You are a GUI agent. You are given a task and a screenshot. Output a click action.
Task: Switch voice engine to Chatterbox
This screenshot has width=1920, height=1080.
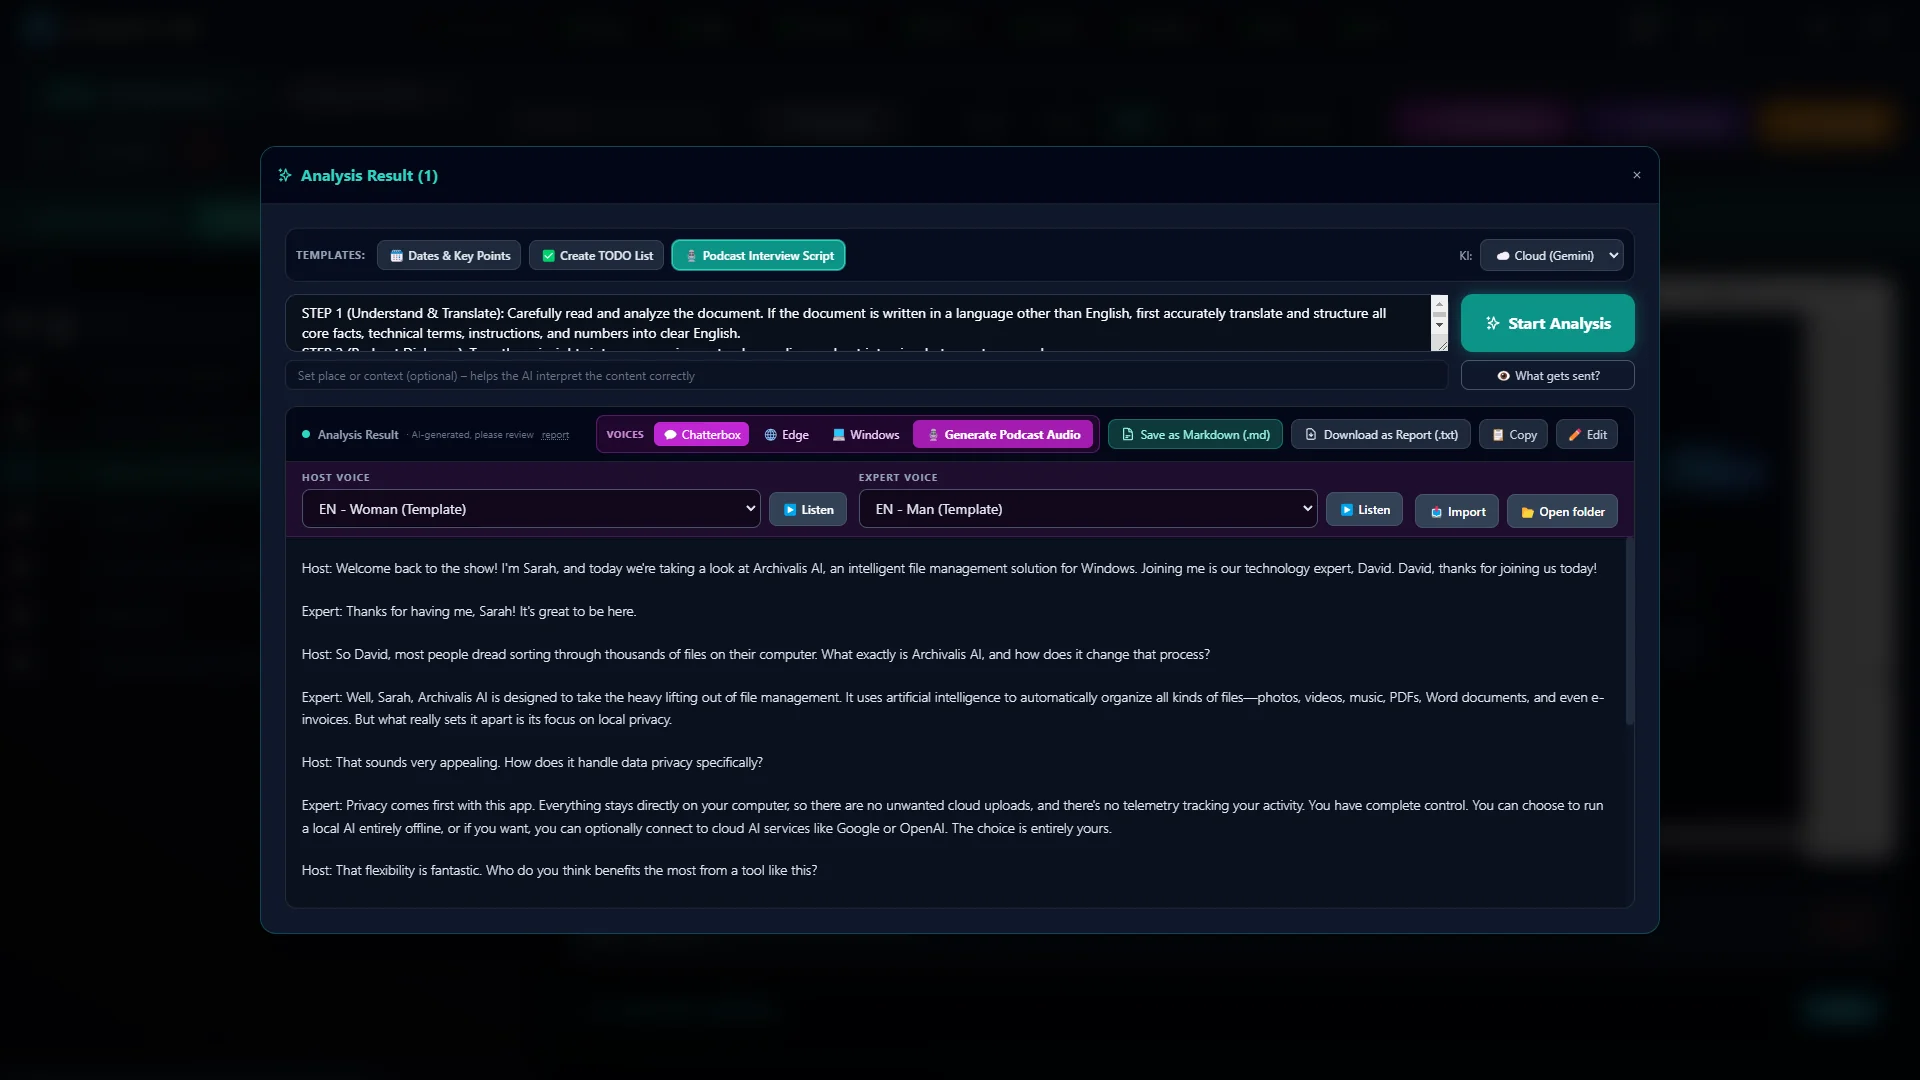coord(702,435)
